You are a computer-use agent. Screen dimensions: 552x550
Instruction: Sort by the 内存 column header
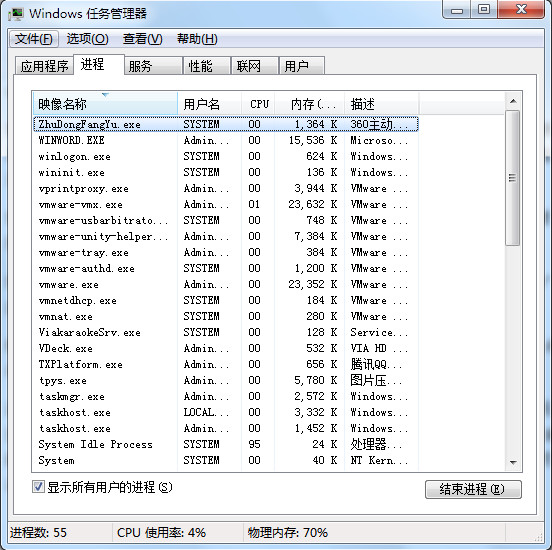coord(309,104)
